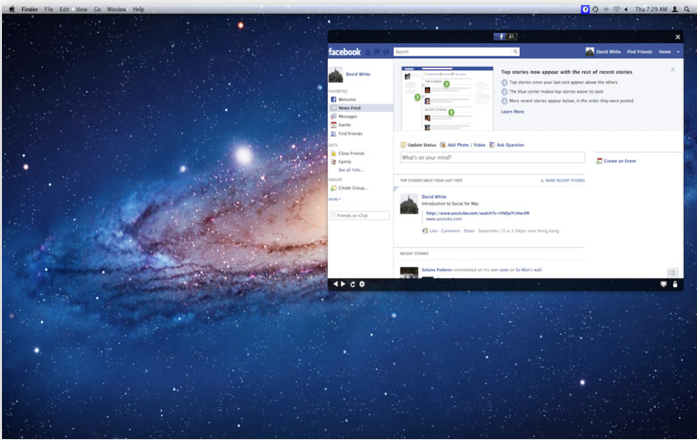Screen dimensions: 697x440
Task: Open messages icon in Facebook header
Action: (377, 52)
